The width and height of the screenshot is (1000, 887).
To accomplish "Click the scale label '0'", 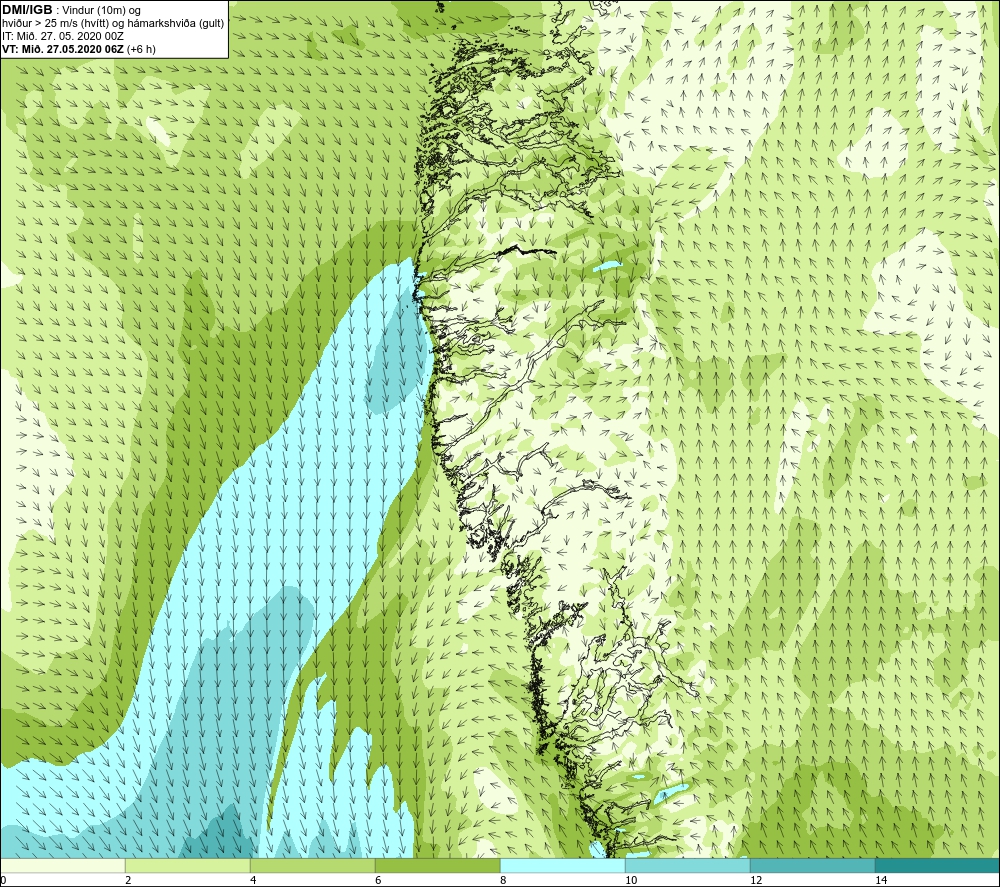I will [x=3, y=880].
